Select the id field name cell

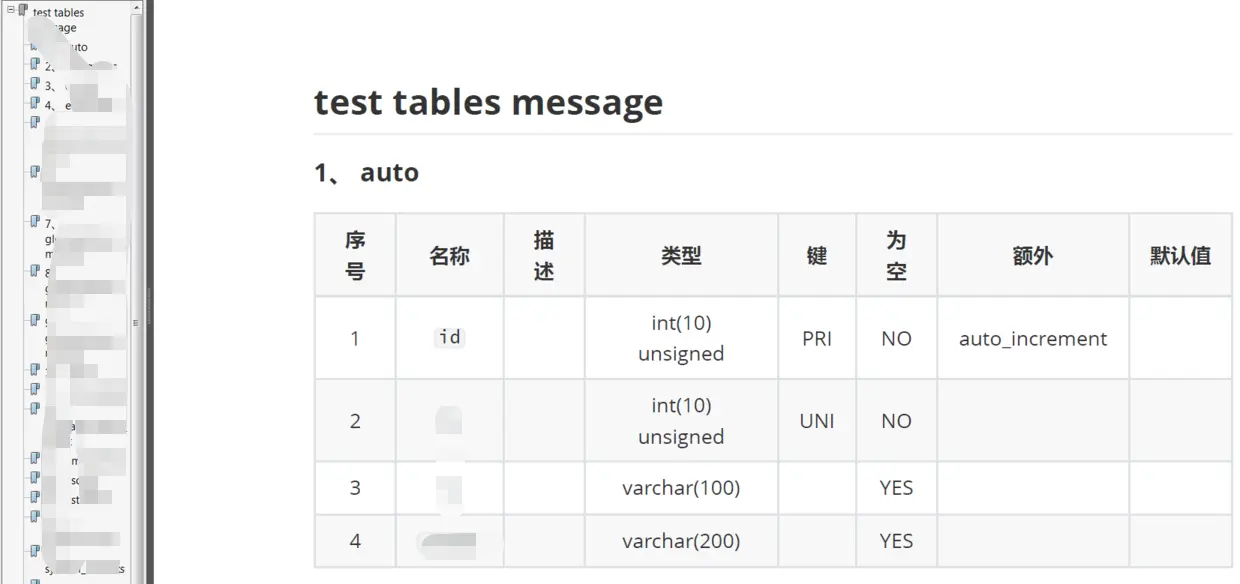(x=450, y=338)
